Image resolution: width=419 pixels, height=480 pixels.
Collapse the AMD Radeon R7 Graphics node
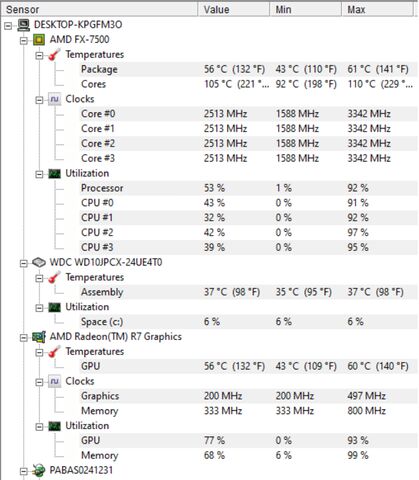pyautogui.click(x=24, y=338)
